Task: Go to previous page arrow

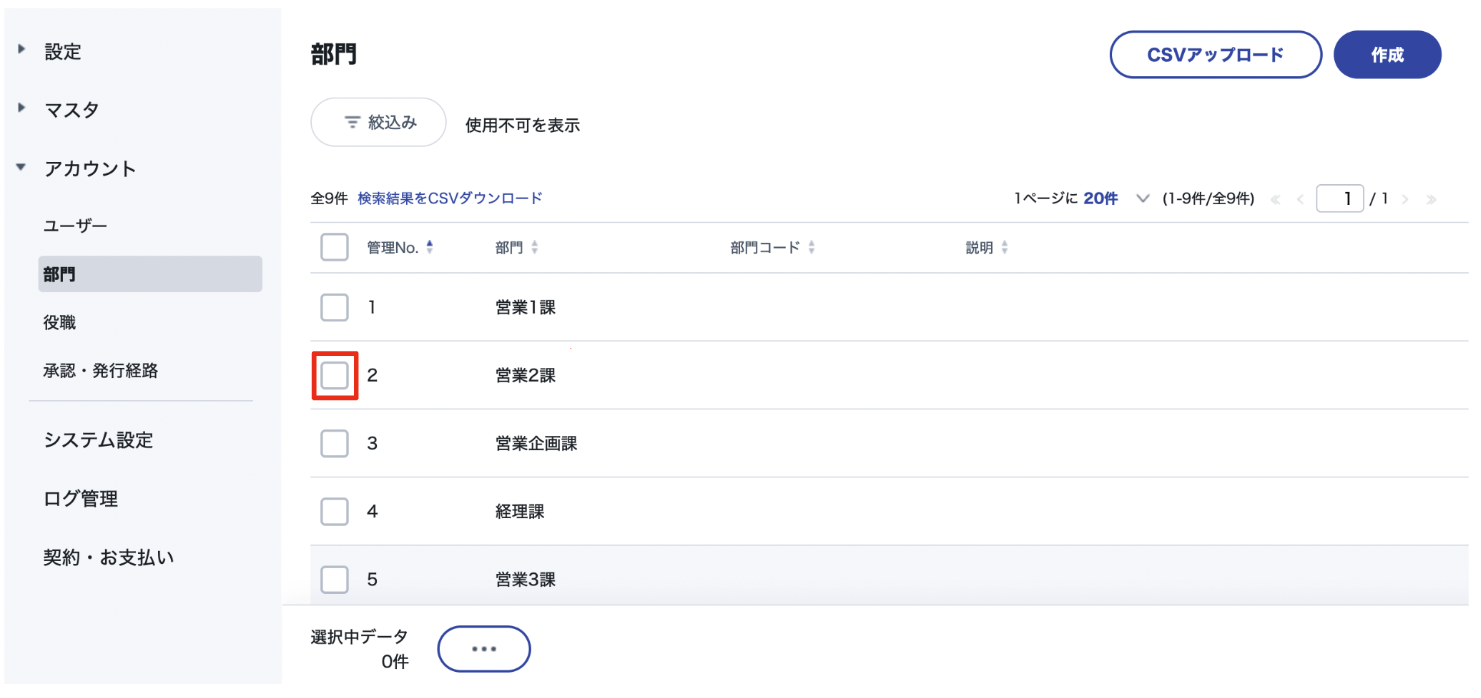Action: (x=1300, y=199)
